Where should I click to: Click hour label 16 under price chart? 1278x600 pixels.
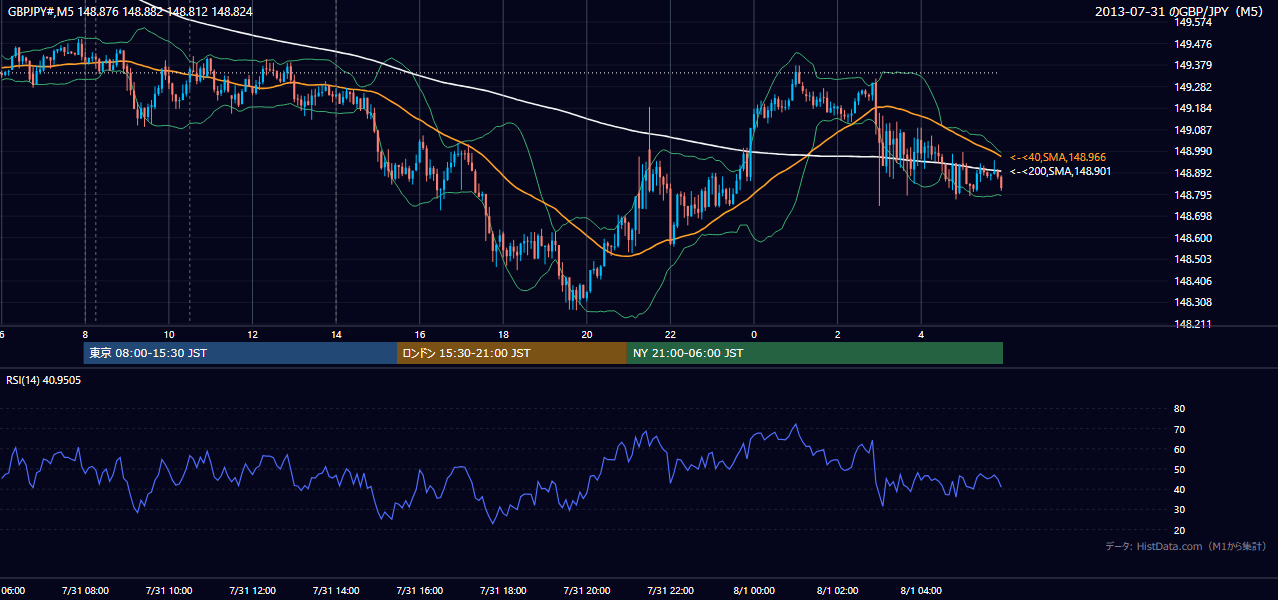420,334
